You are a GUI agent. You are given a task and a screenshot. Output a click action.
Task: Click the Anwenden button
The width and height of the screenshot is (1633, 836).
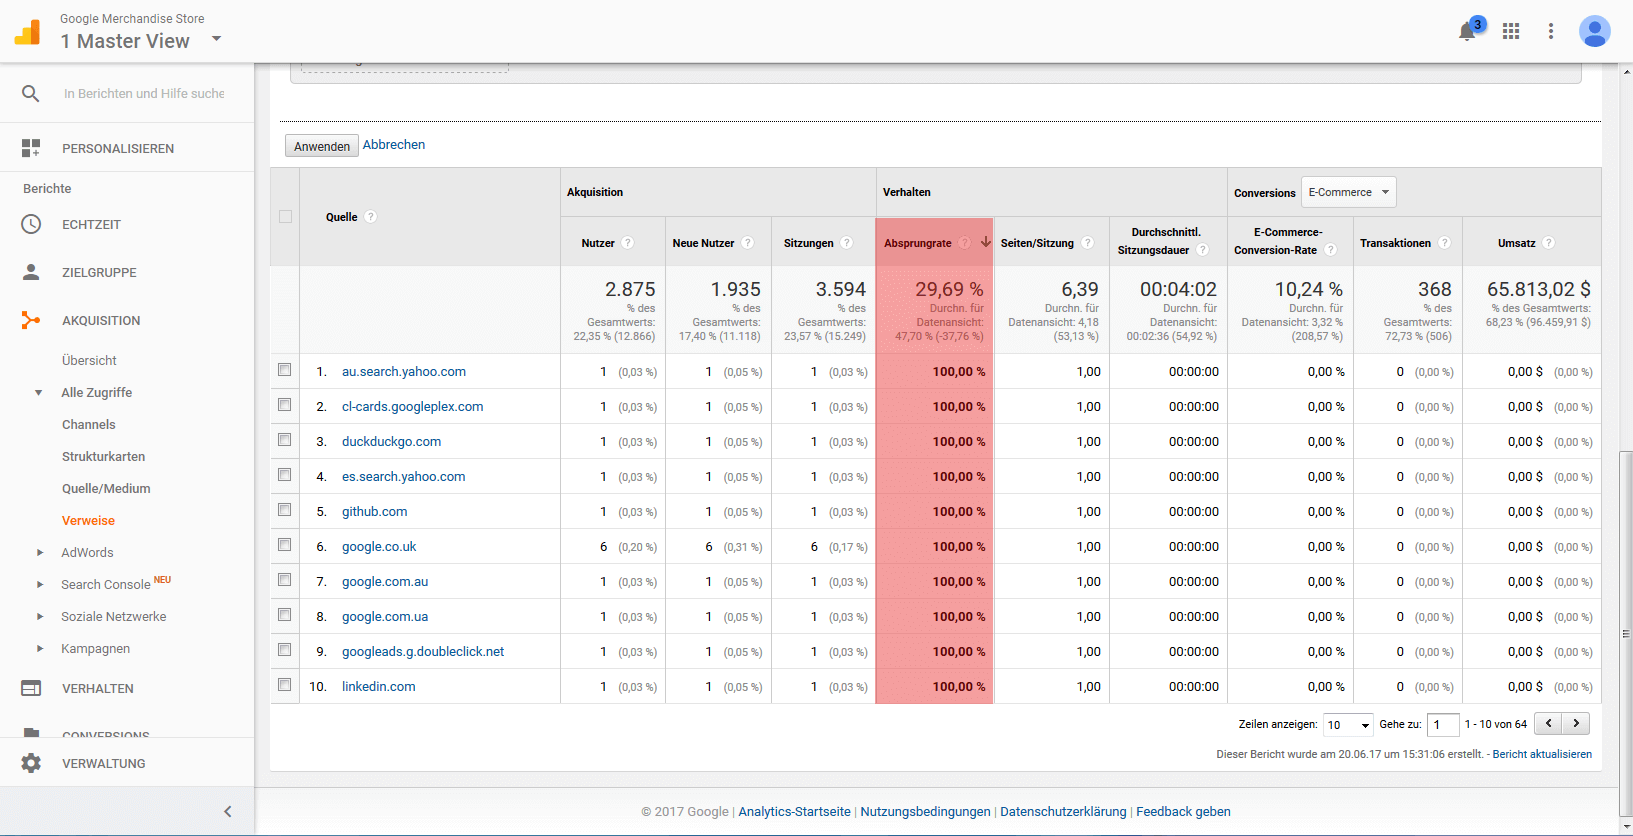(322, 146)
